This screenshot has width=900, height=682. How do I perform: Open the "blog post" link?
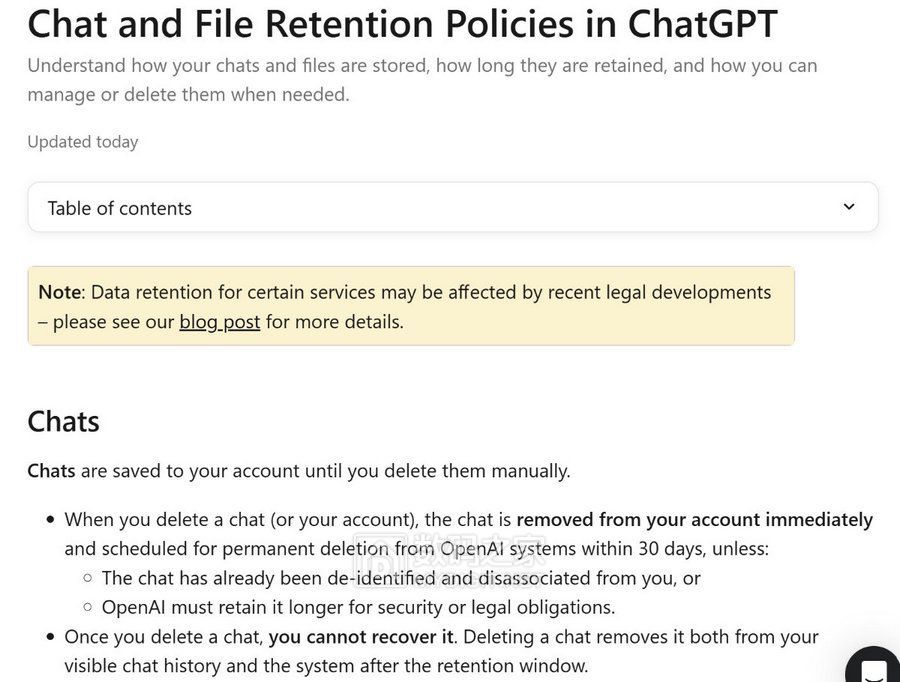(219, 322)
